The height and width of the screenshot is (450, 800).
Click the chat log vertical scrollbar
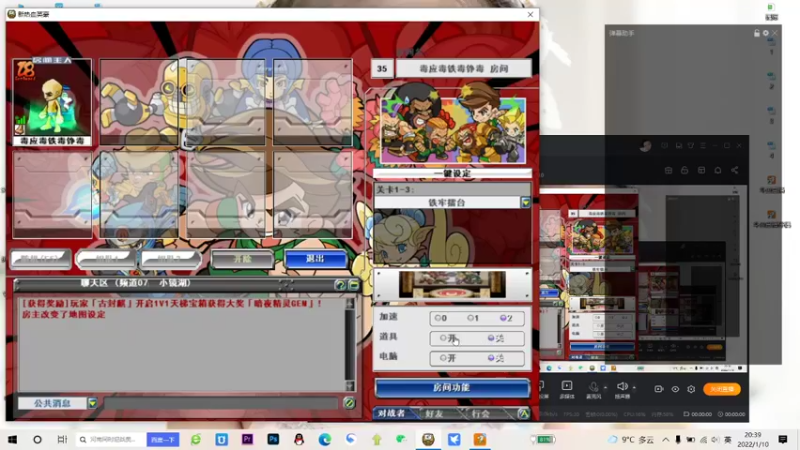pos(349,344)
